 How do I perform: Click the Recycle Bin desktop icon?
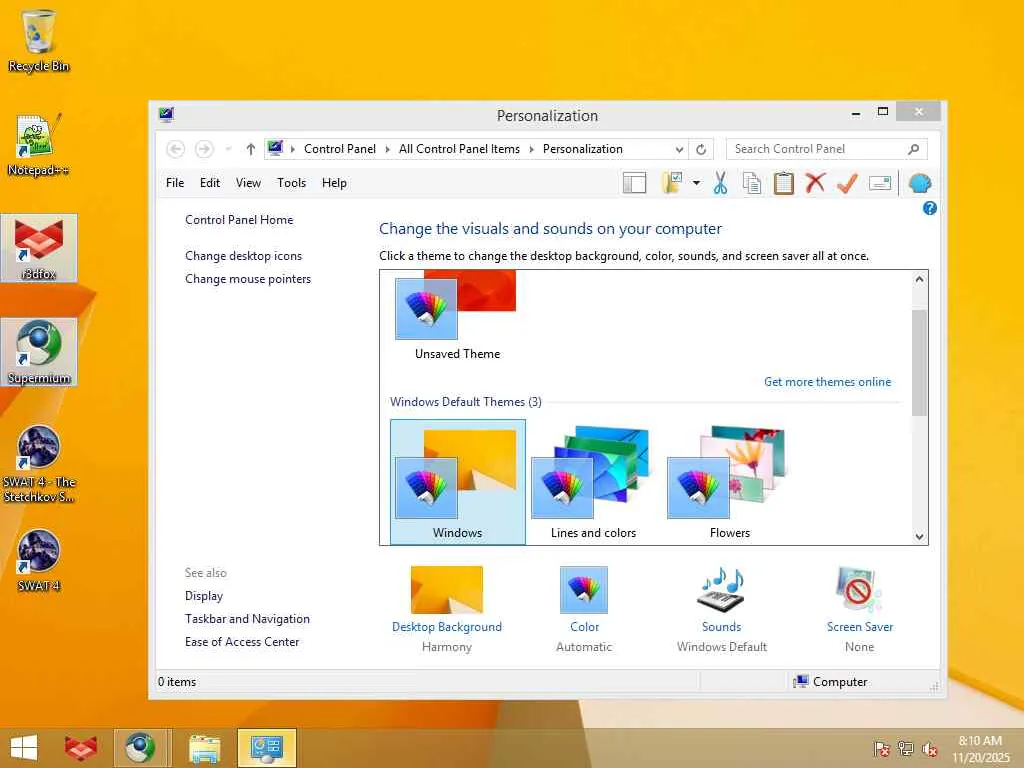[39, 40]
